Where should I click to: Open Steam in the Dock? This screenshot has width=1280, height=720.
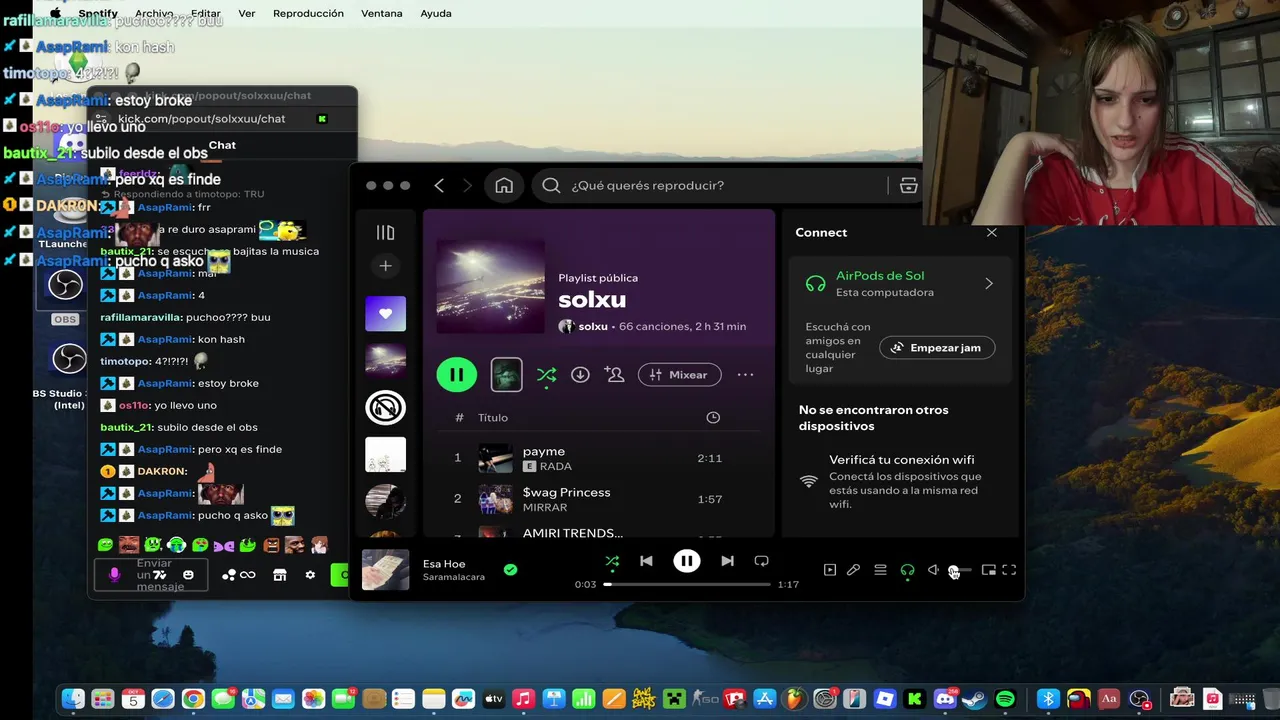975,699
